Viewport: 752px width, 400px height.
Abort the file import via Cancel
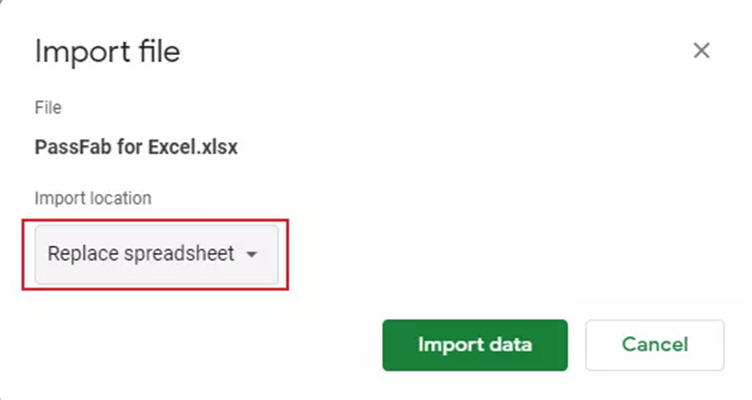[654, 345]
